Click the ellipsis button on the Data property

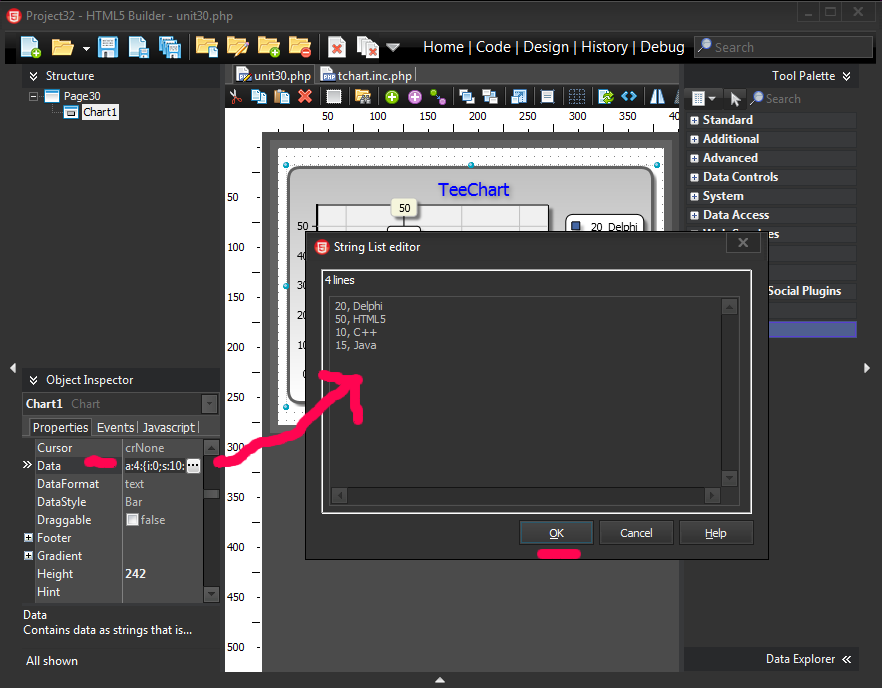coord(193,466)
